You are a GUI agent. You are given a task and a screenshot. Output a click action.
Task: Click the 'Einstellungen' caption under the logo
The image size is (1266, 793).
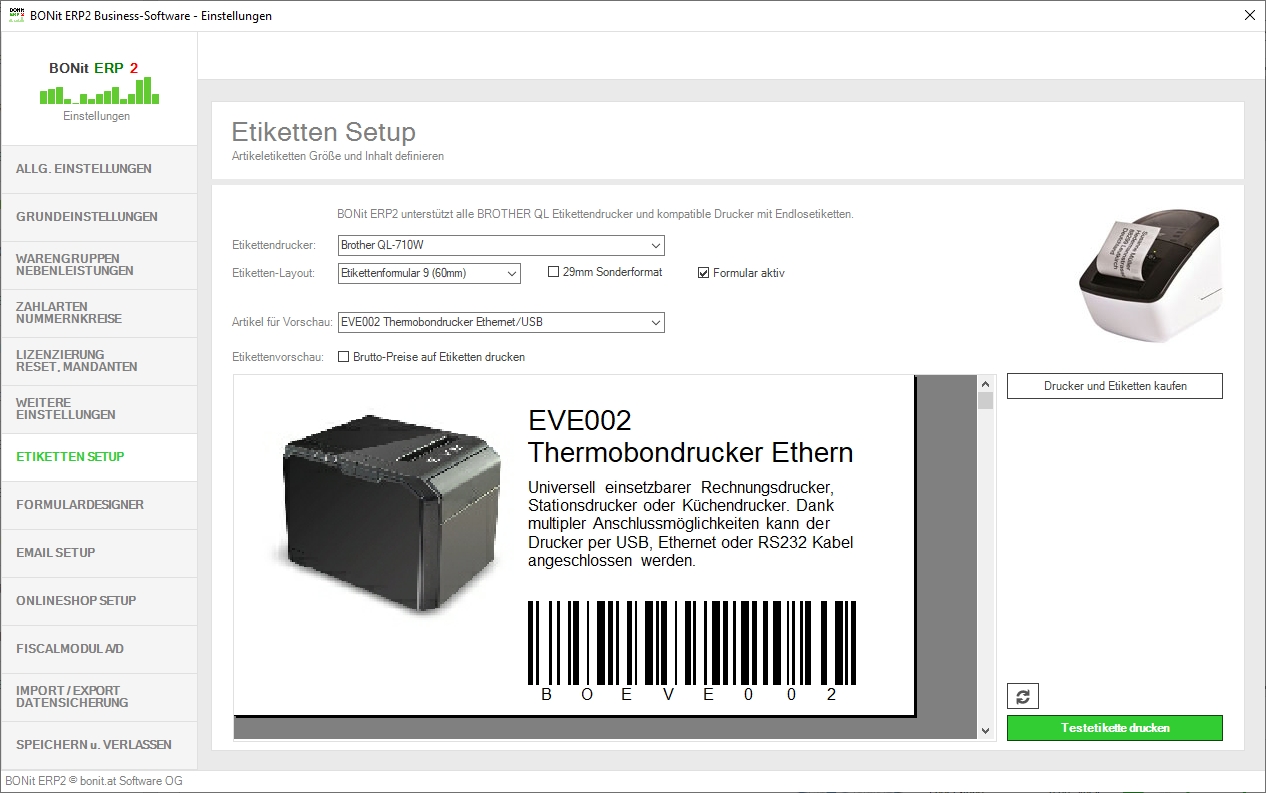pyautogui.click(x=97, y=116)
